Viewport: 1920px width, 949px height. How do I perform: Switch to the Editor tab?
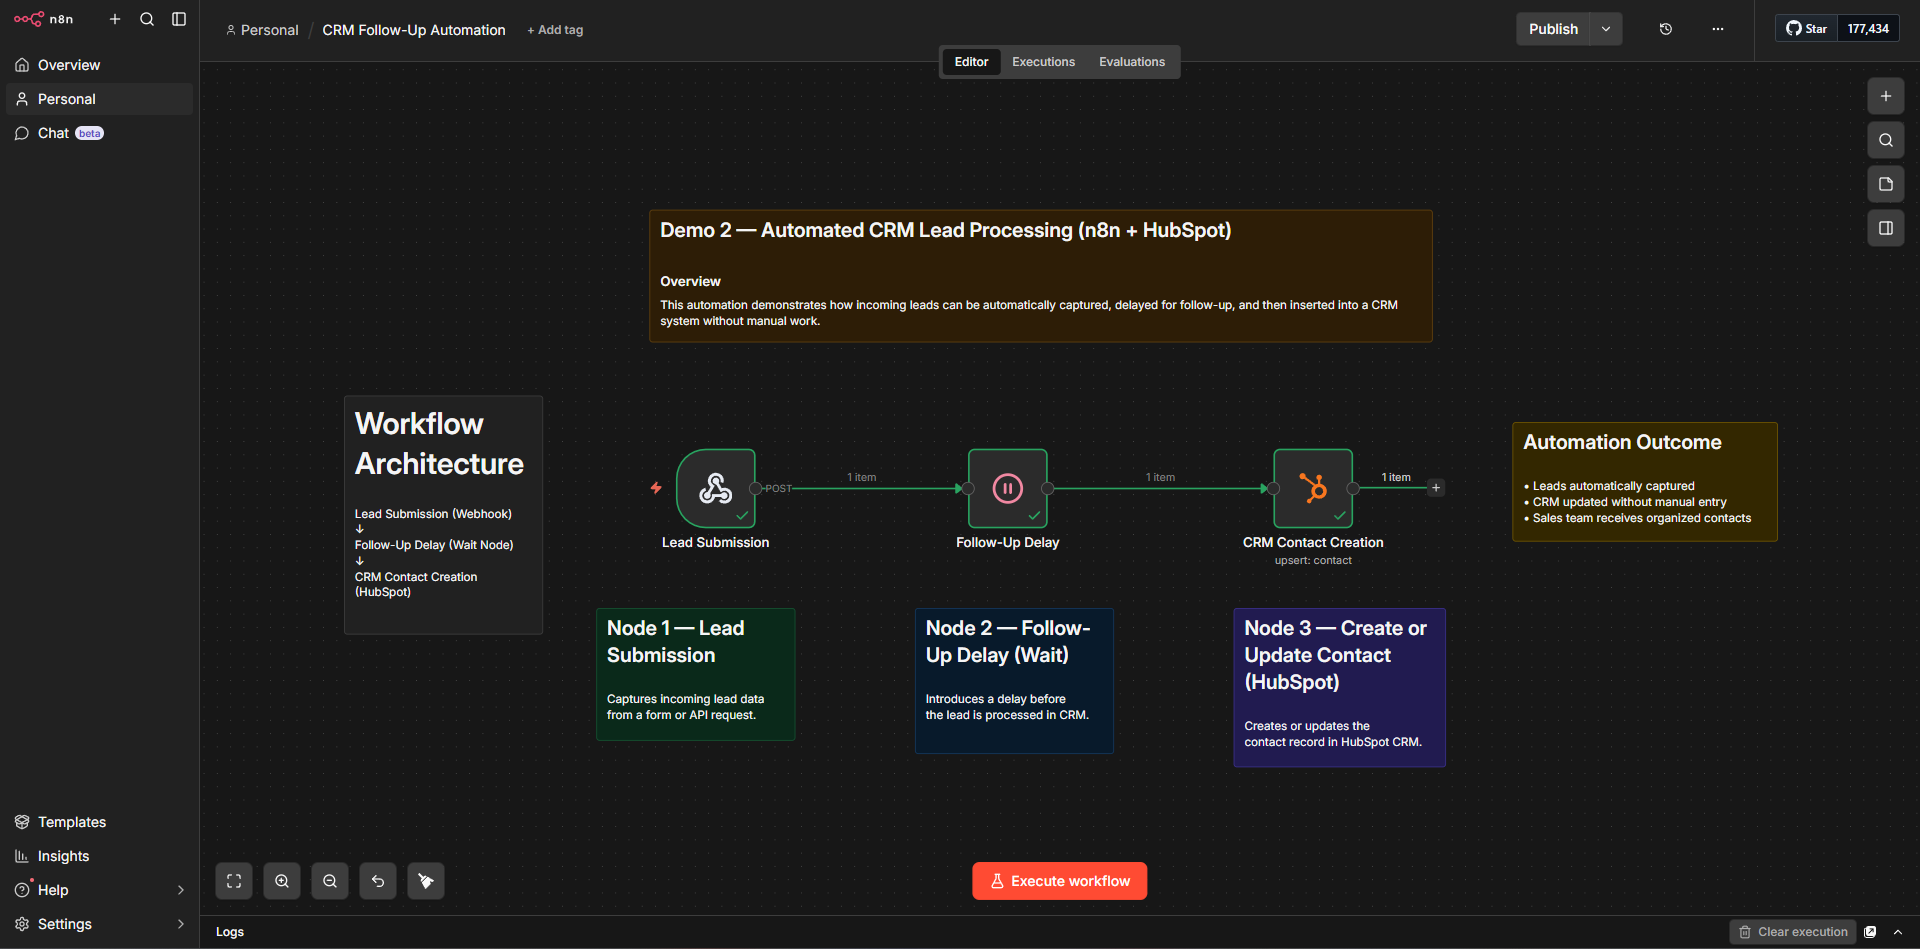pos(971,62)
